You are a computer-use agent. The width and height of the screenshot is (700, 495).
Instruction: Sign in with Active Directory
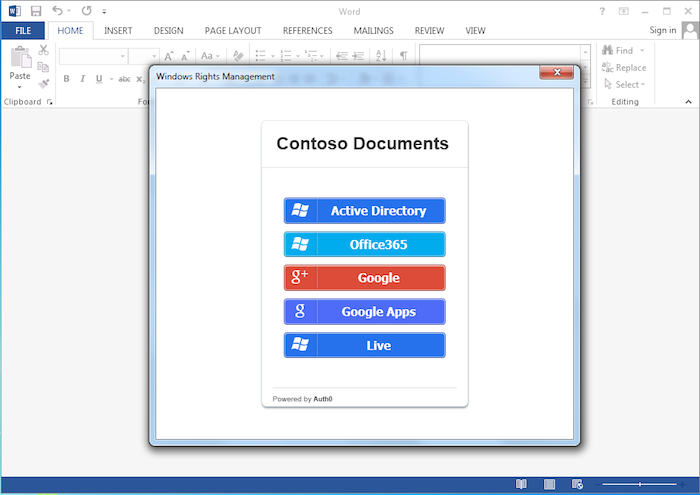[364, 211]
